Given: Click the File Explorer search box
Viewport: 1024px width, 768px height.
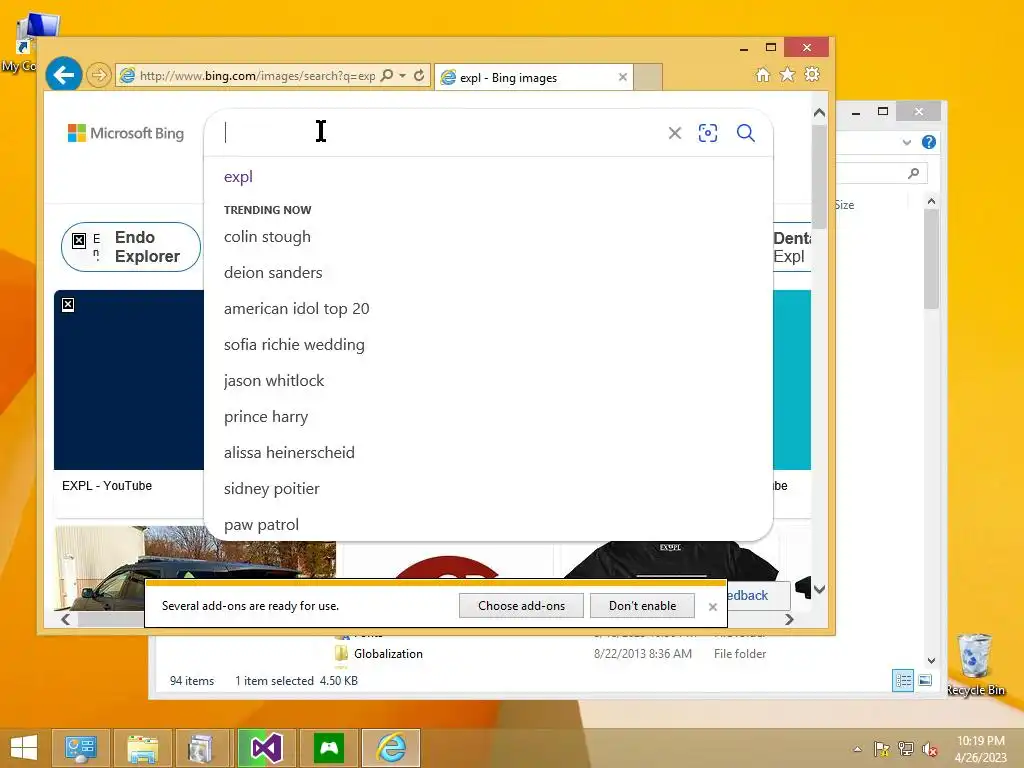Looking at the screenshot, I should (x=881, y=173).
